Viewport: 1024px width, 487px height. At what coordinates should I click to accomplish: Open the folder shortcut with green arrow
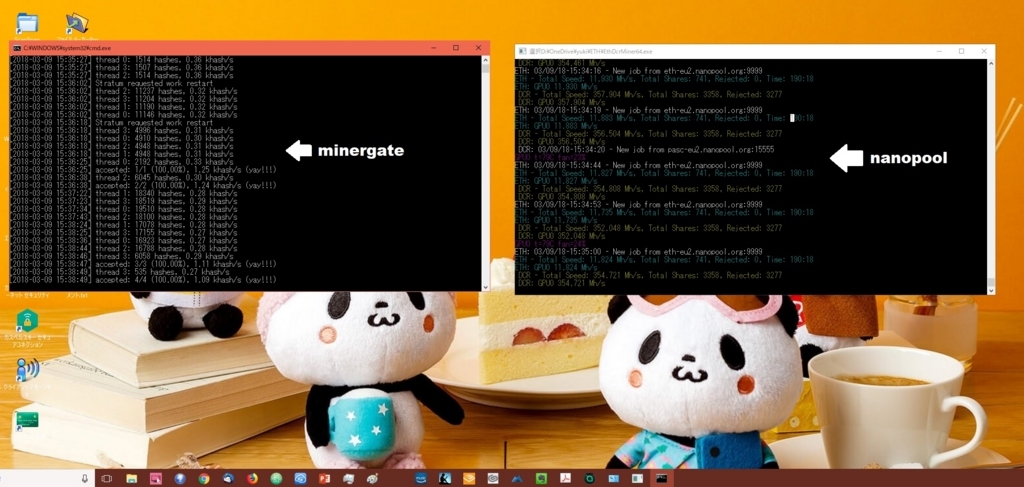(x=77, y=24)
